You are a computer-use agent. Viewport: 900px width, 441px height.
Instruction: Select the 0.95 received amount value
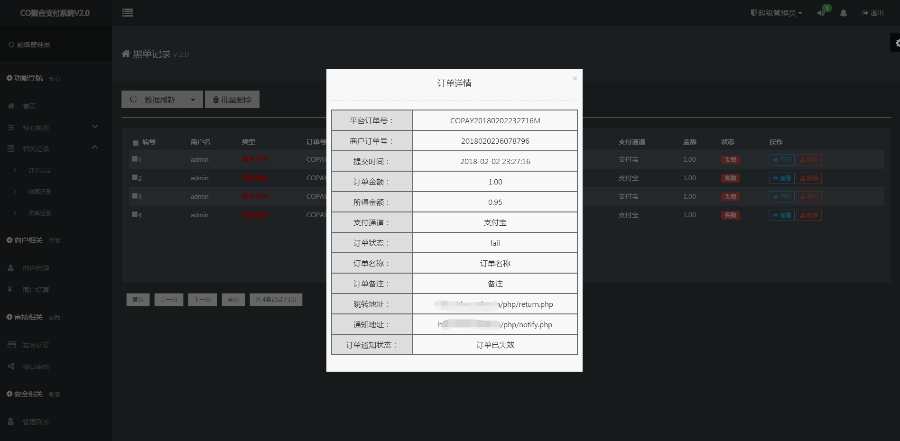coord(495,202)
